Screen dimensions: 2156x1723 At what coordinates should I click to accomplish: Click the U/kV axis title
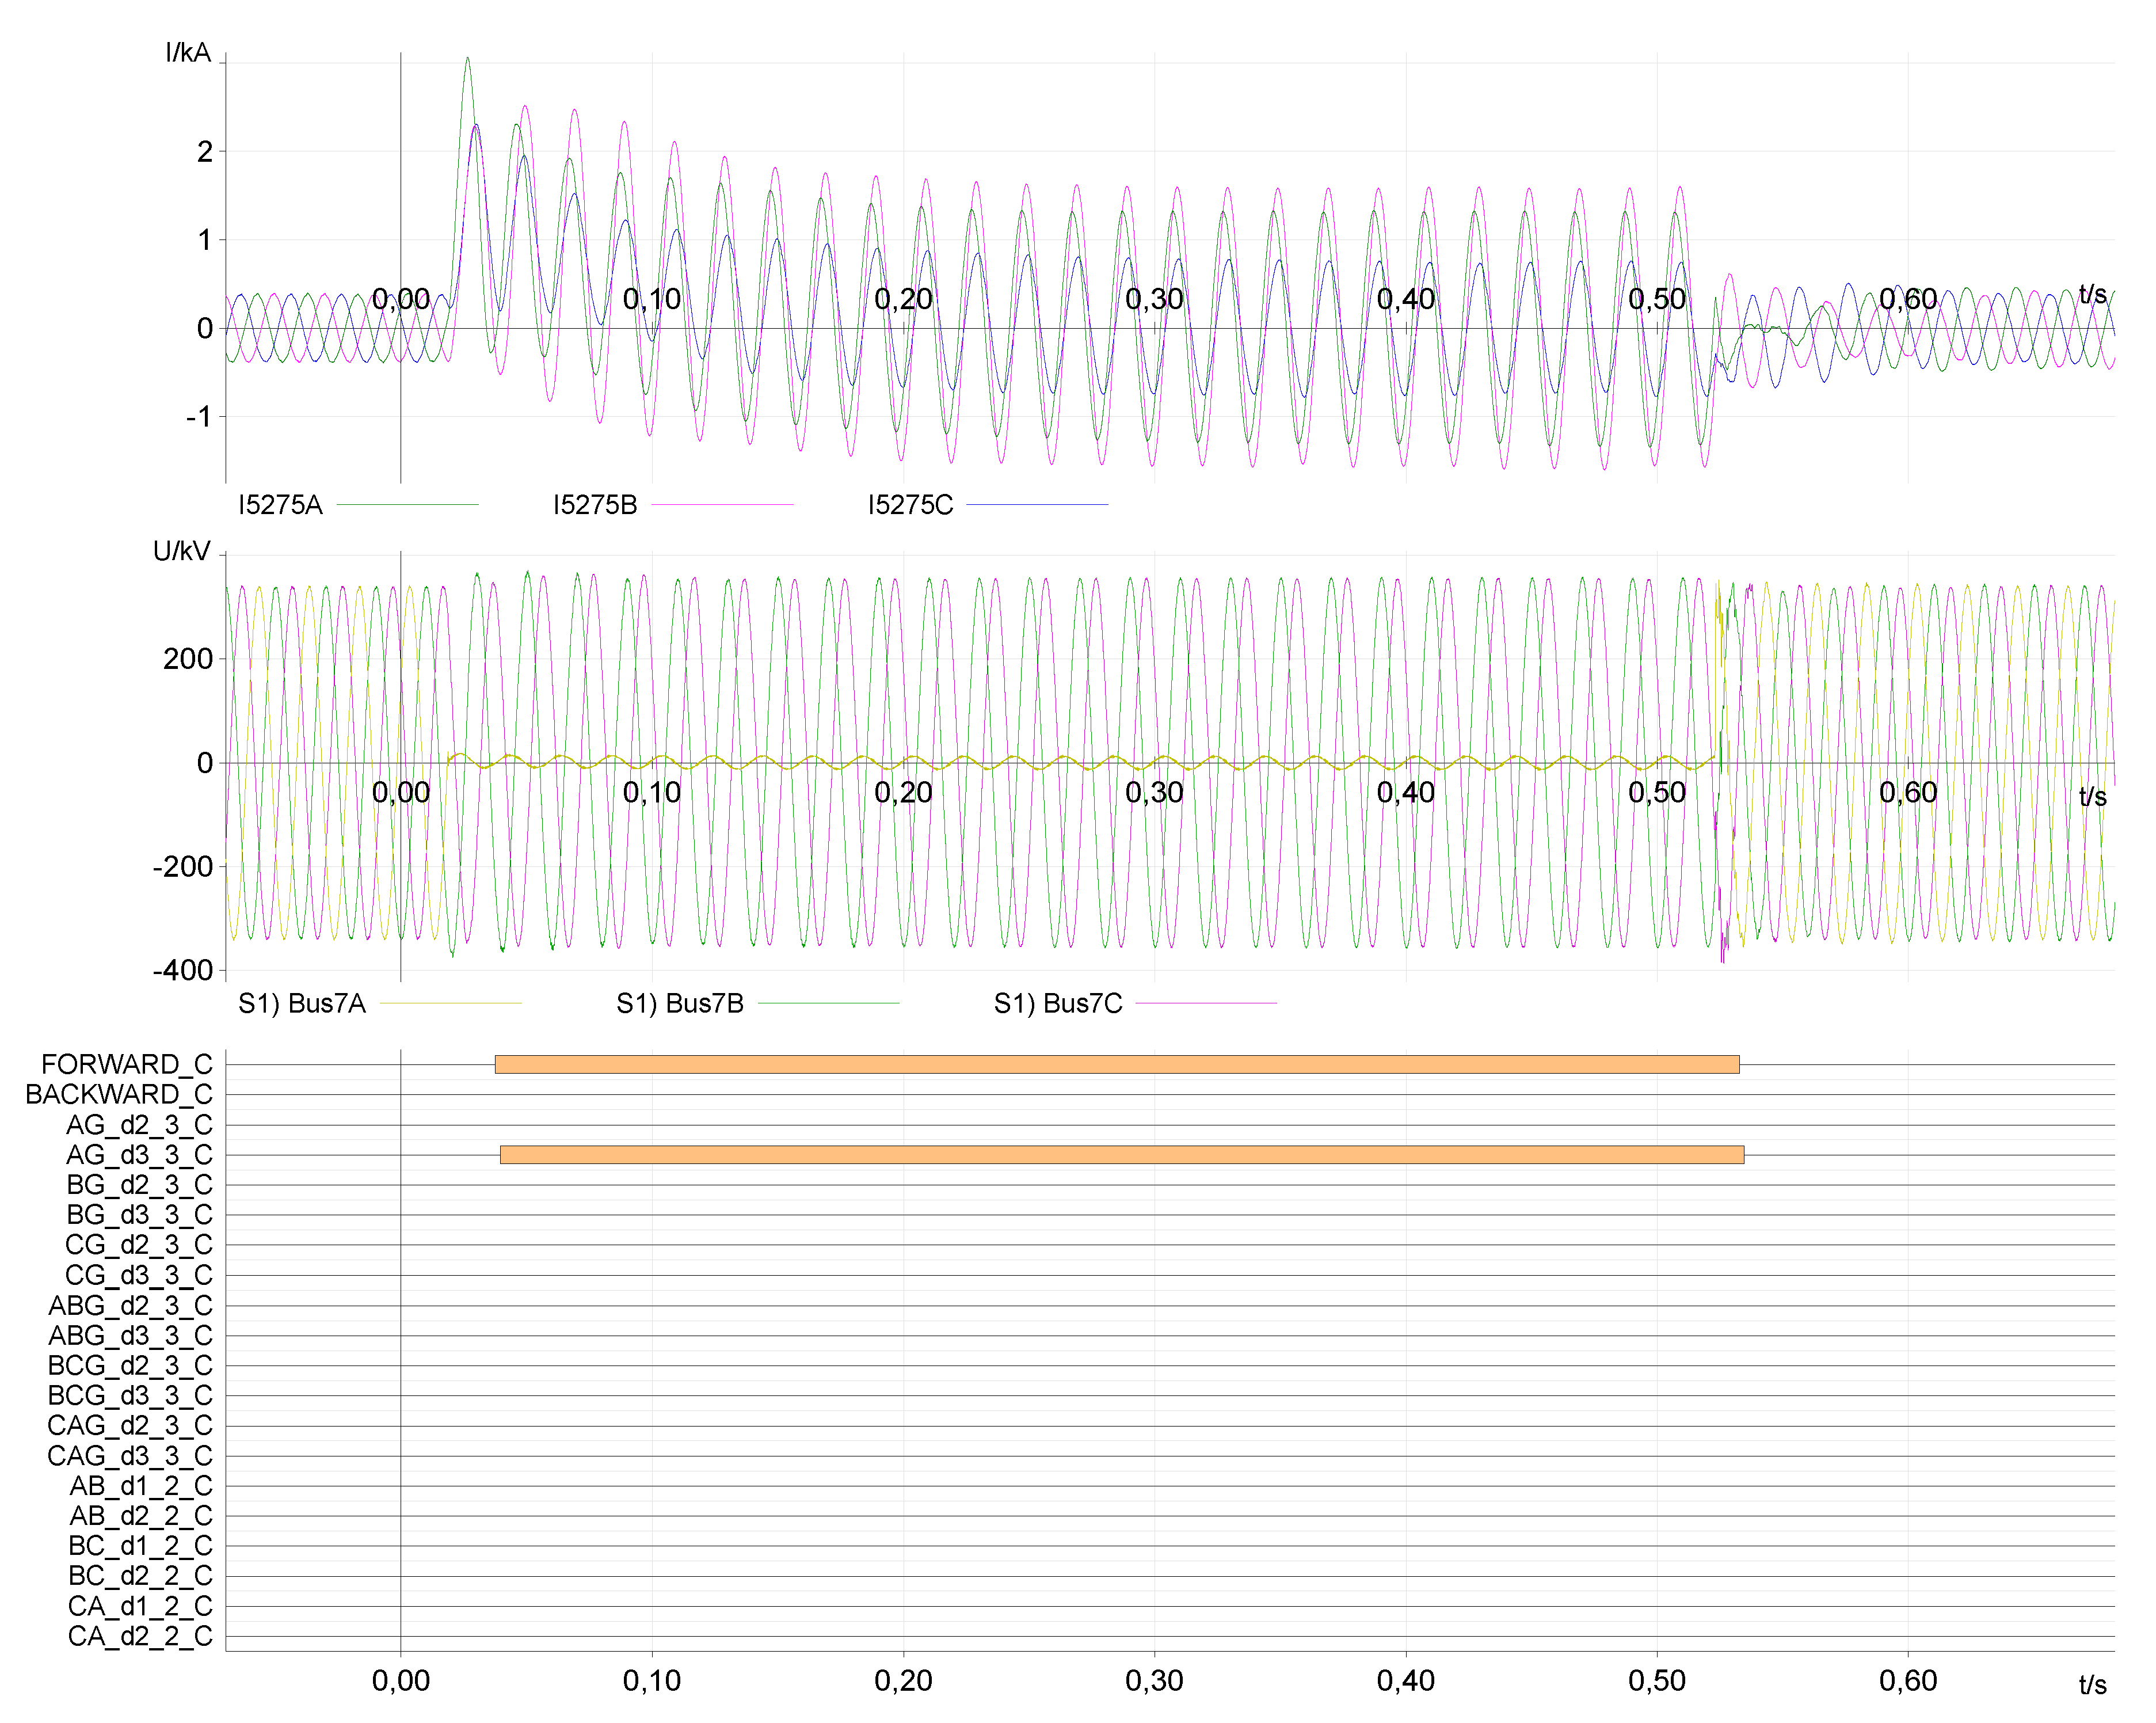point(182,551)
